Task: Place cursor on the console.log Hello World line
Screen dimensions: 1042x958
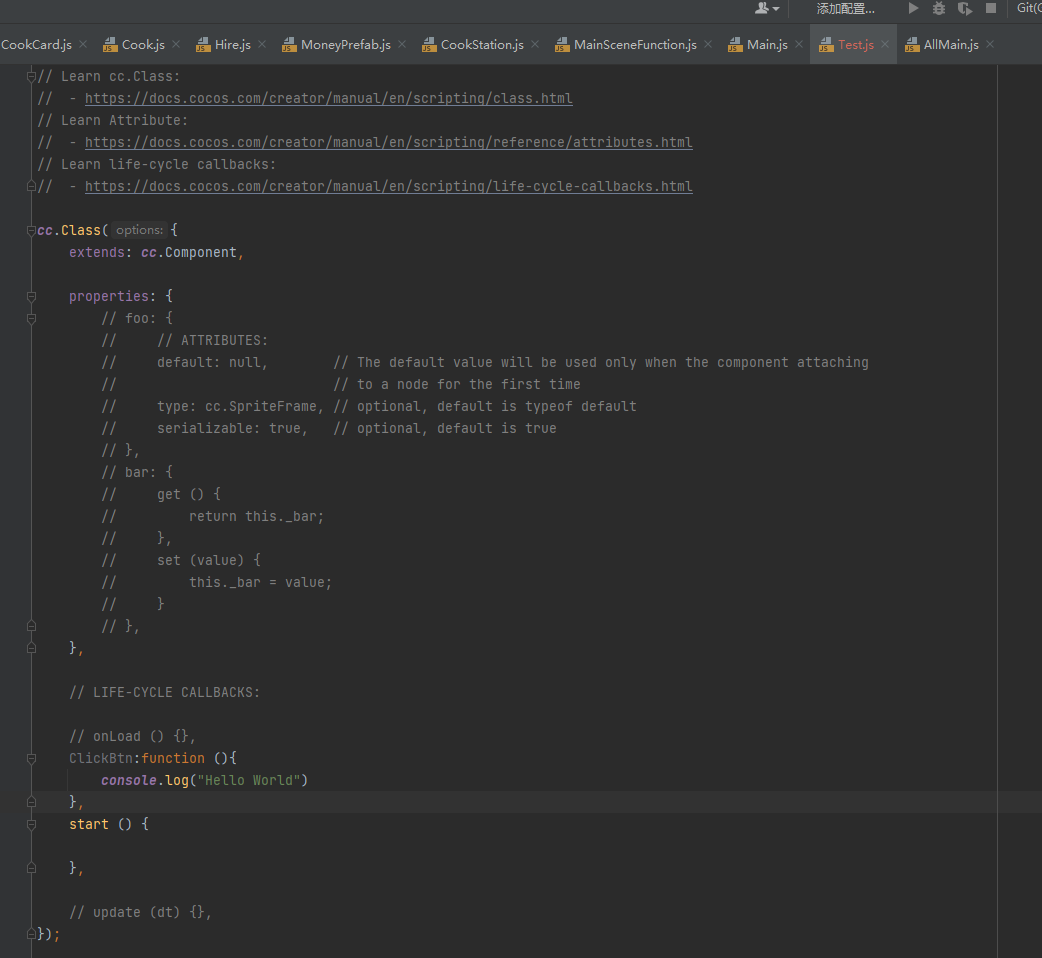Action: pyautogui.click(x=204, y=780)
